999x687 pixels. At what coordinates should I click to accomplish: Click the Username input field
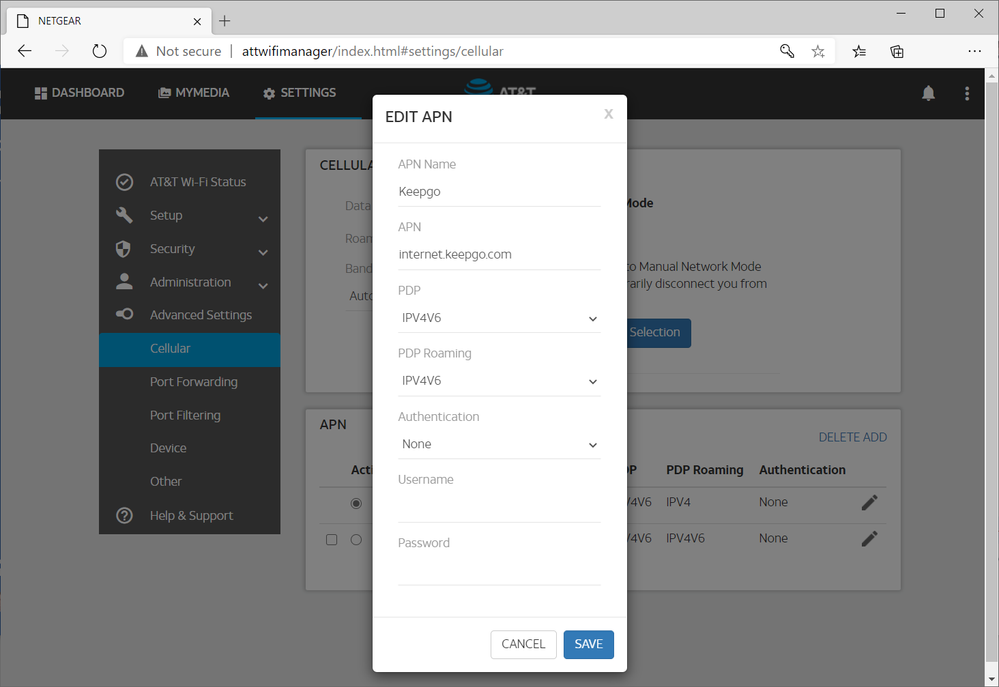499,508
